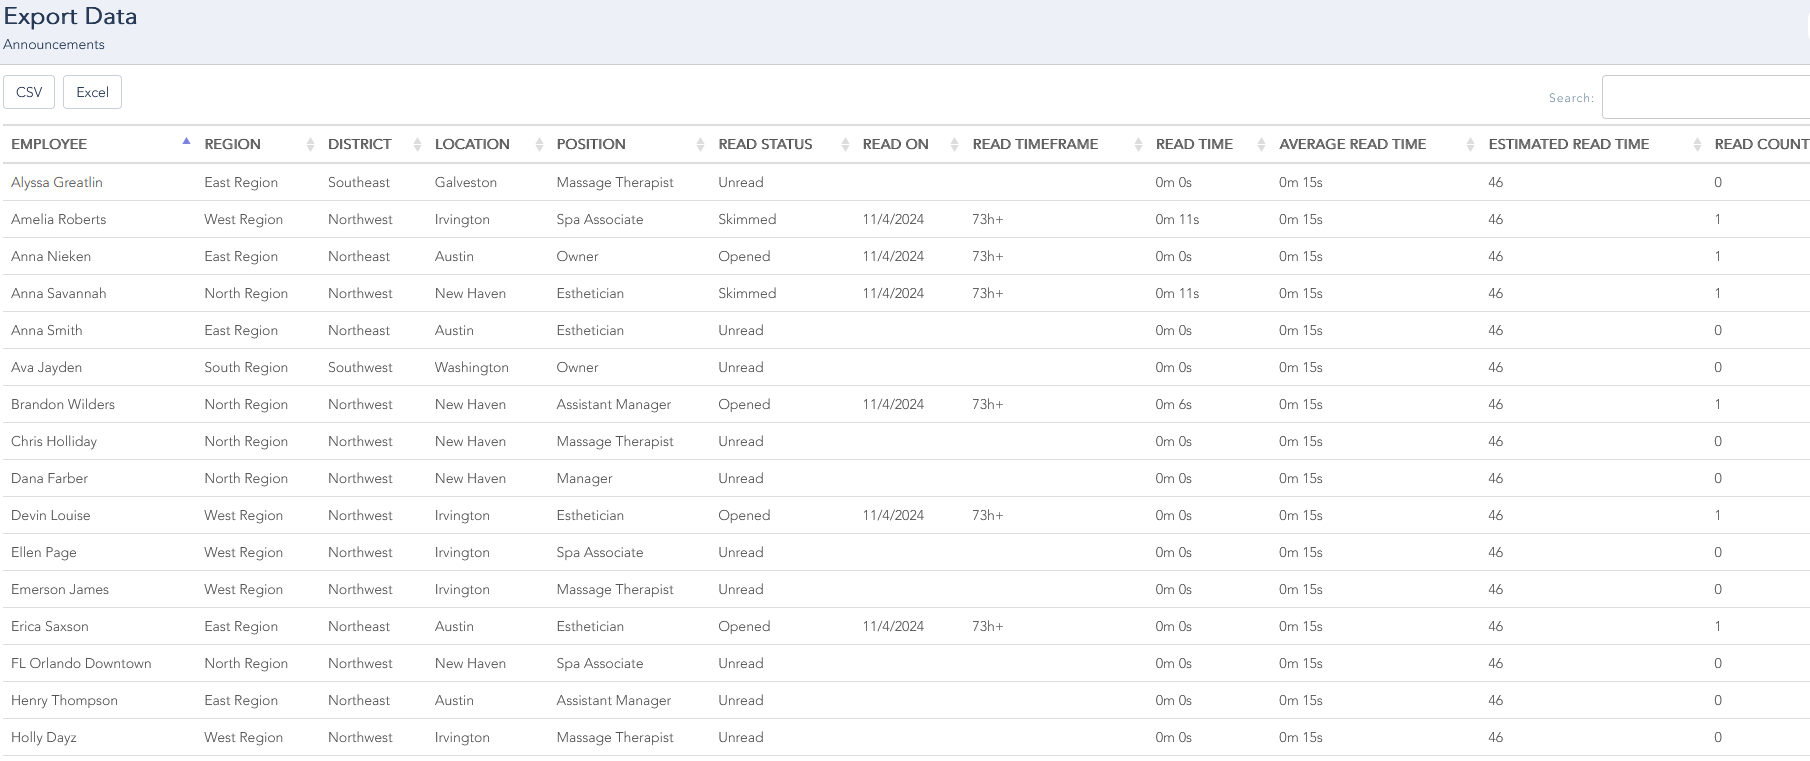The height and width of the screenshot is (761, 1810).
Task: Click the Estimated Read Time sort icon
Action: click(x=1697, y=145)
